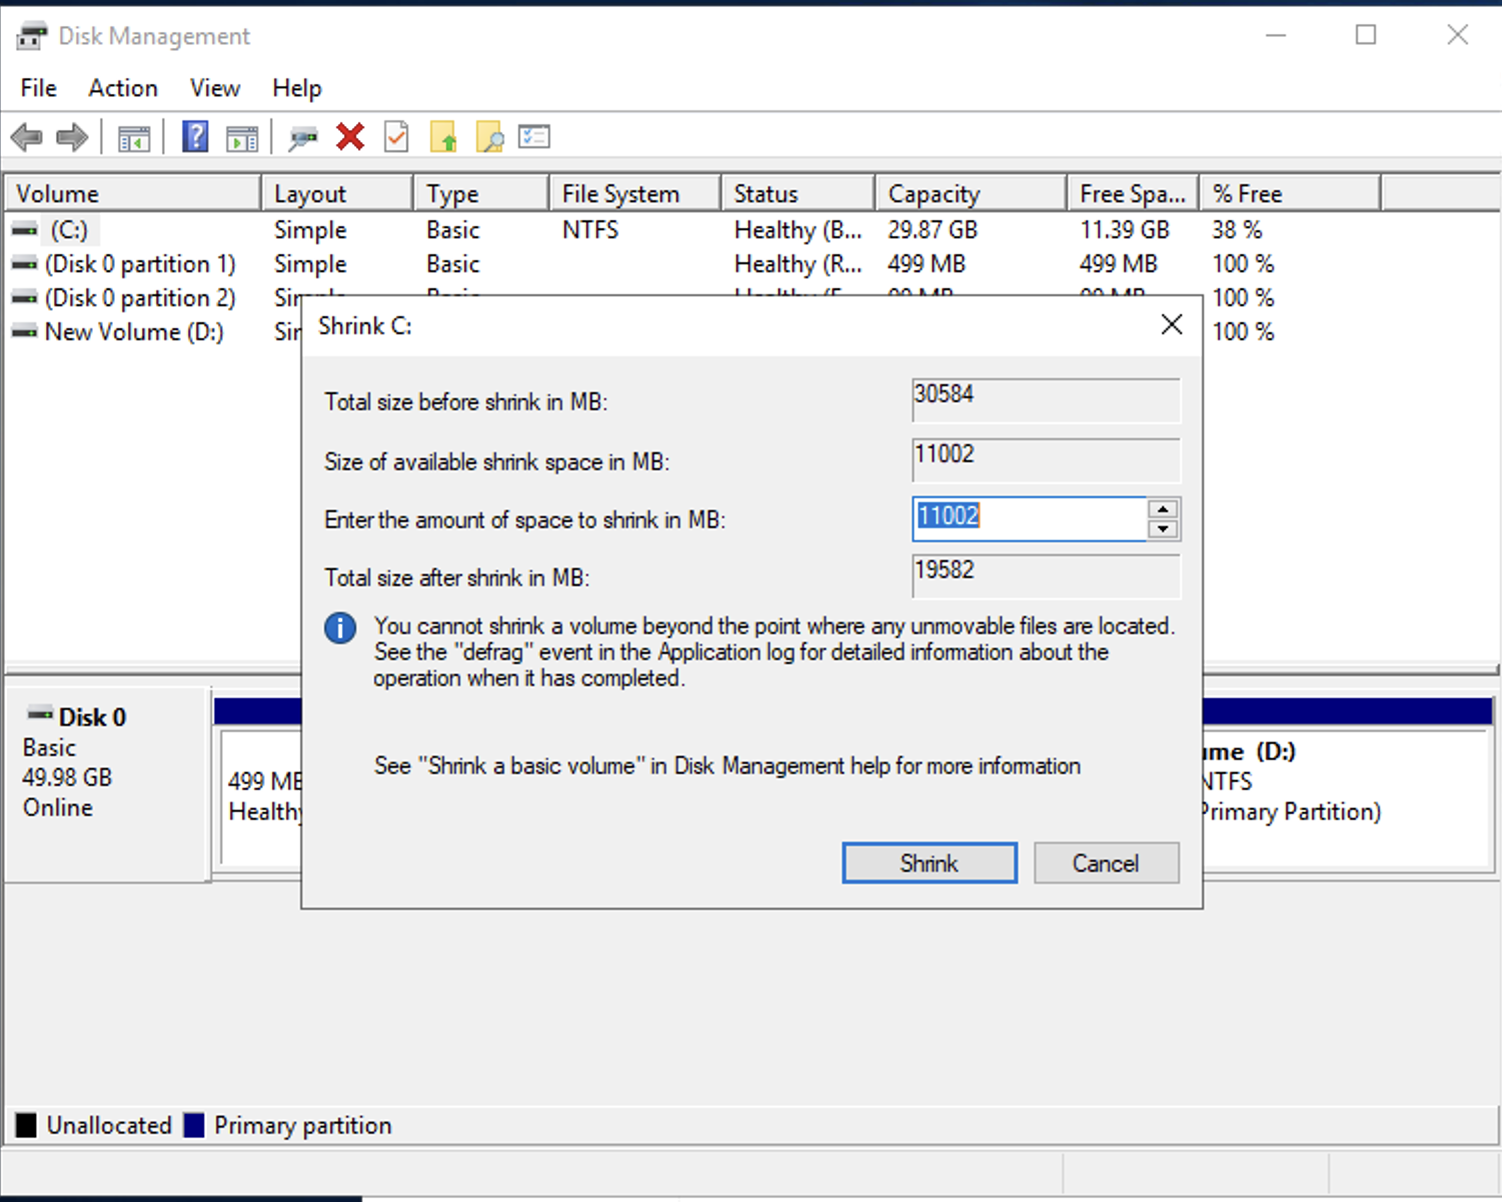Screen dimensions: 1502x1202
Task: Click the C: volume drive icon
Action: [x=25, y=230]
